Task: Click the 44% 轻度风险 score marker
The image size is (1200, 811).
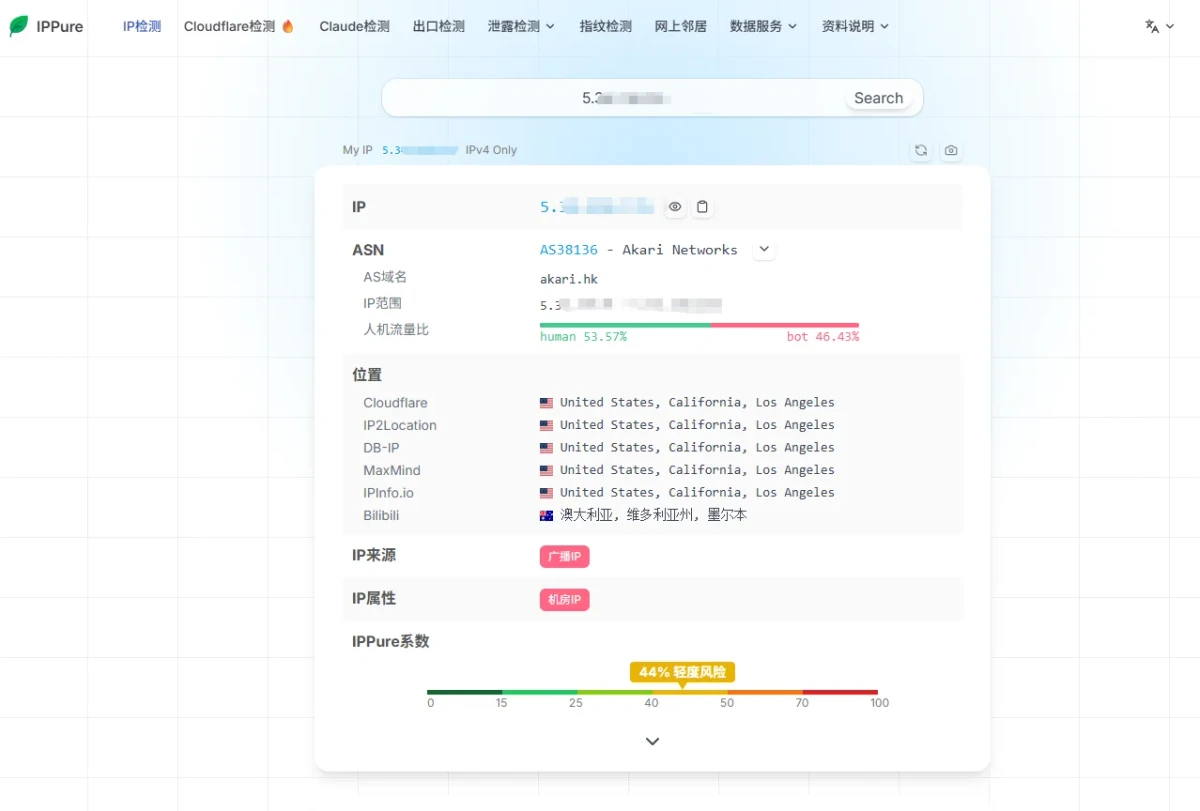Action: tap(682, 672)
